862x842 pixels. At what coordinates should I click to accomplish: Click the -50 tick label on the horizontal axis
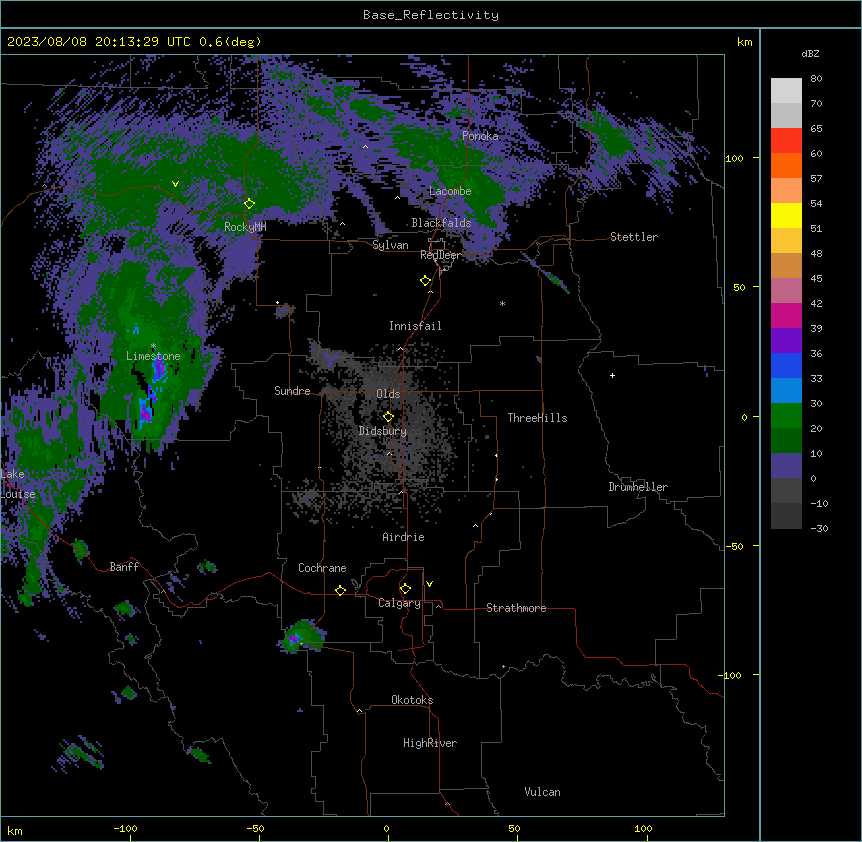[255, 828]
